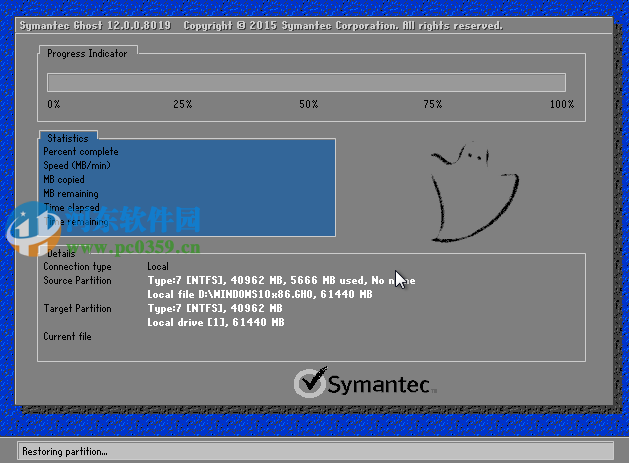Click the Source Partition label
The width and height of the screenshot is (629, 463).
point(77,280)
